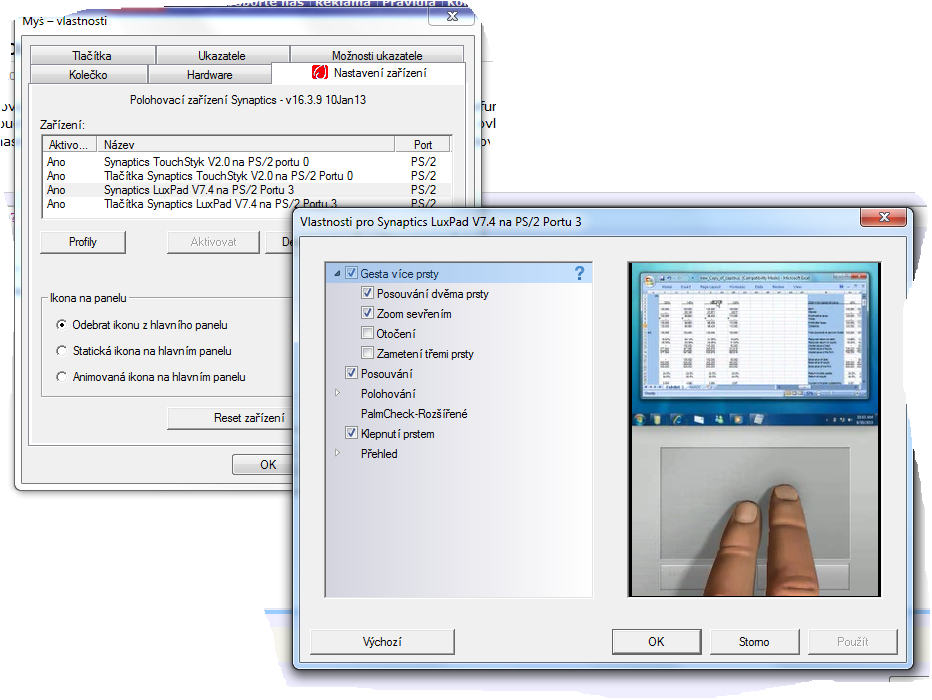Select row Tlačítka Synaptics LuxPad V7.4
Screen dimensions: 932x700
(x=248, y=204)
